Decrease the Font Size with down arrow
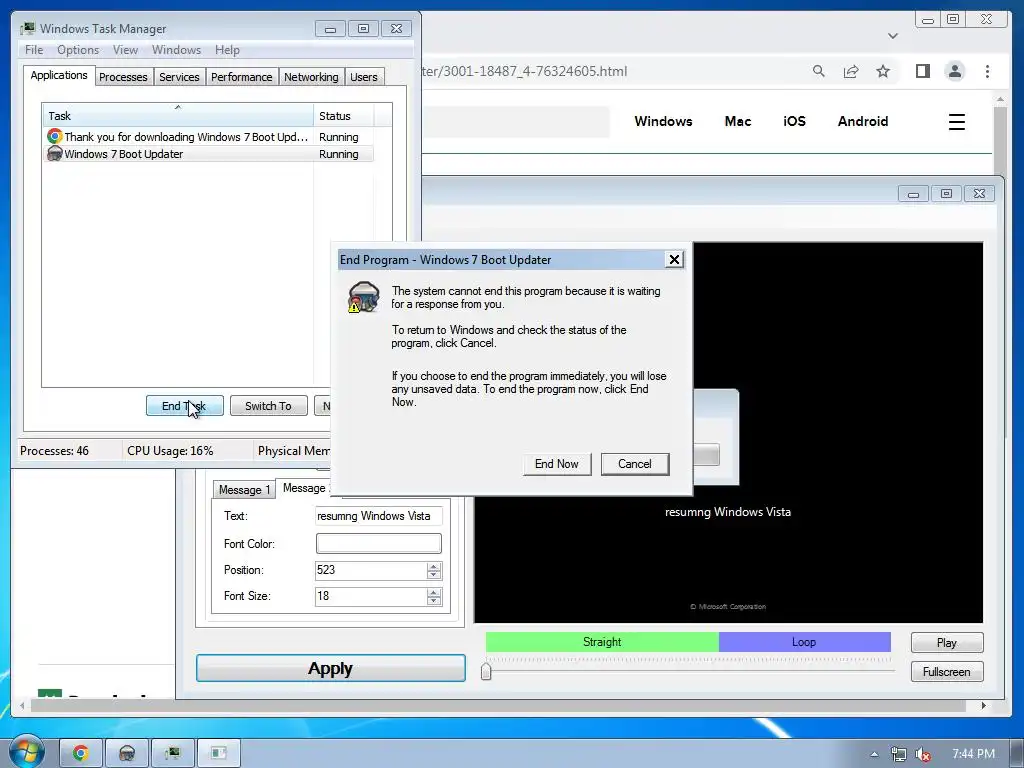The image size is (1024, 768). 434,601
